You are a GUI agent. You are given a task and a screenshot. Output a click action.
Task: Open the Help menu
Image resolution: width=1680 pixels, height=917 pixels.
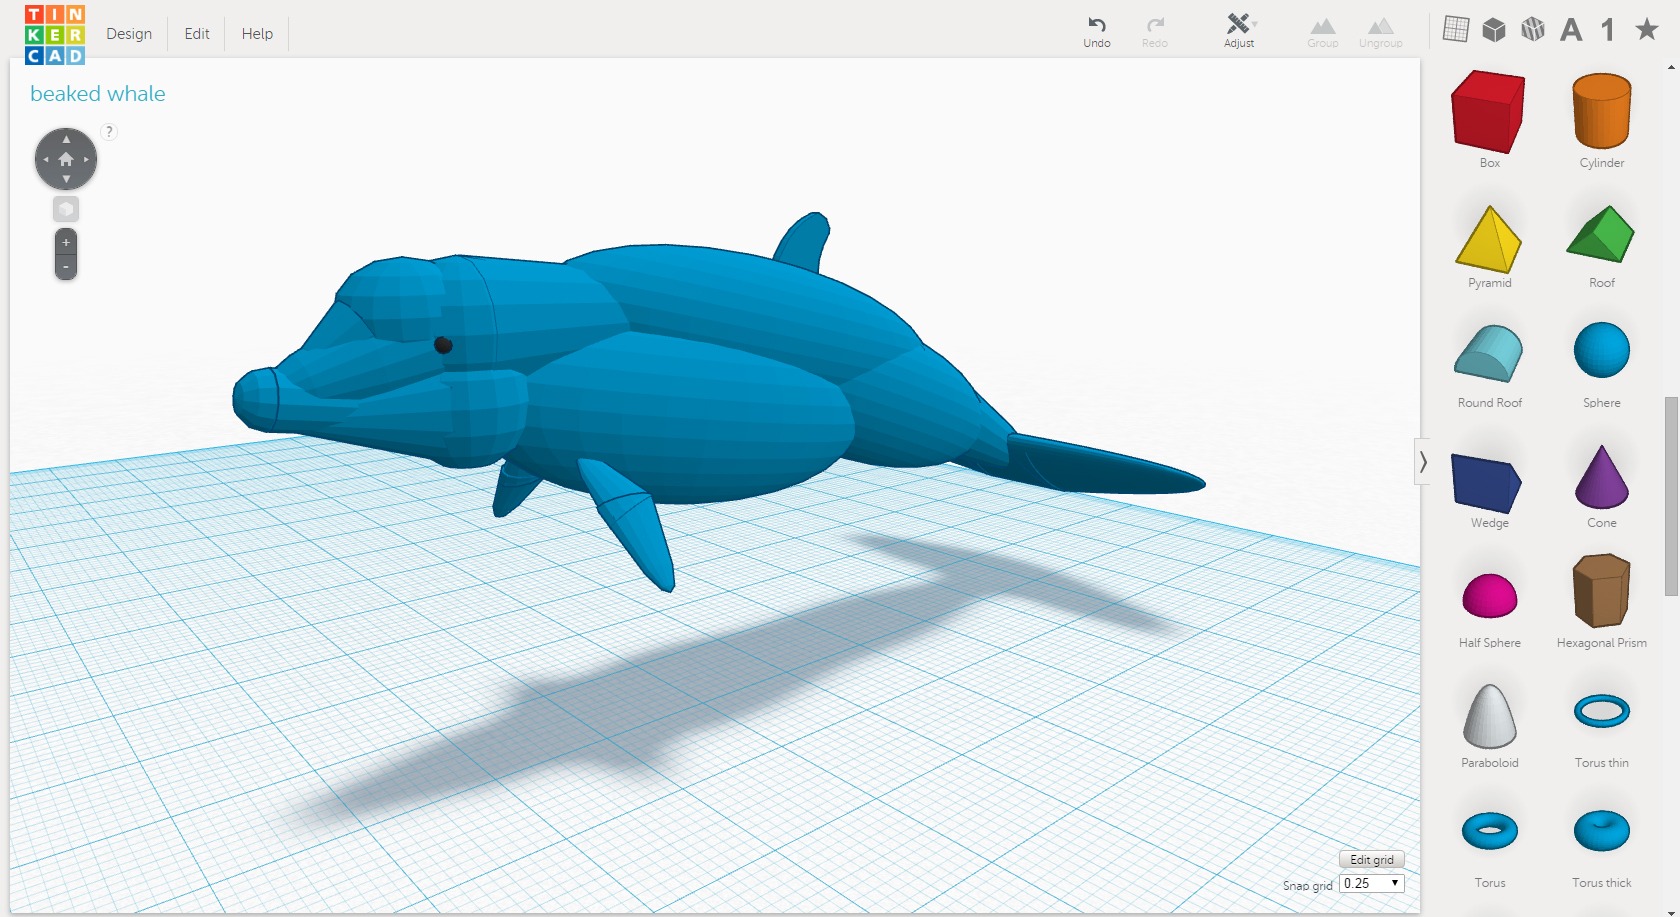tap(257, 34)
